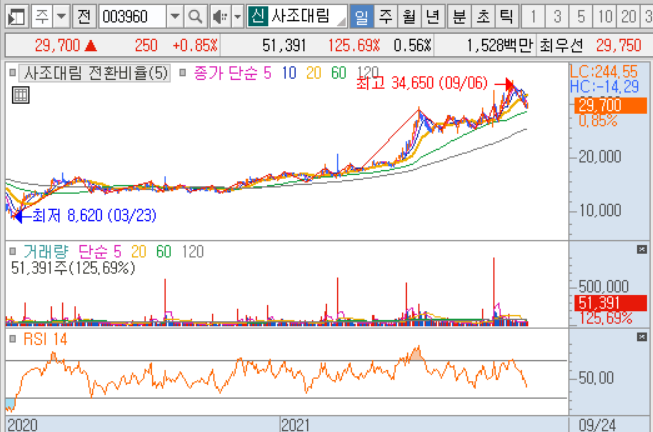The image size is (653, 432).
Task: Click the volume value 51,391 in quote bar
Action: click(284, 45)
